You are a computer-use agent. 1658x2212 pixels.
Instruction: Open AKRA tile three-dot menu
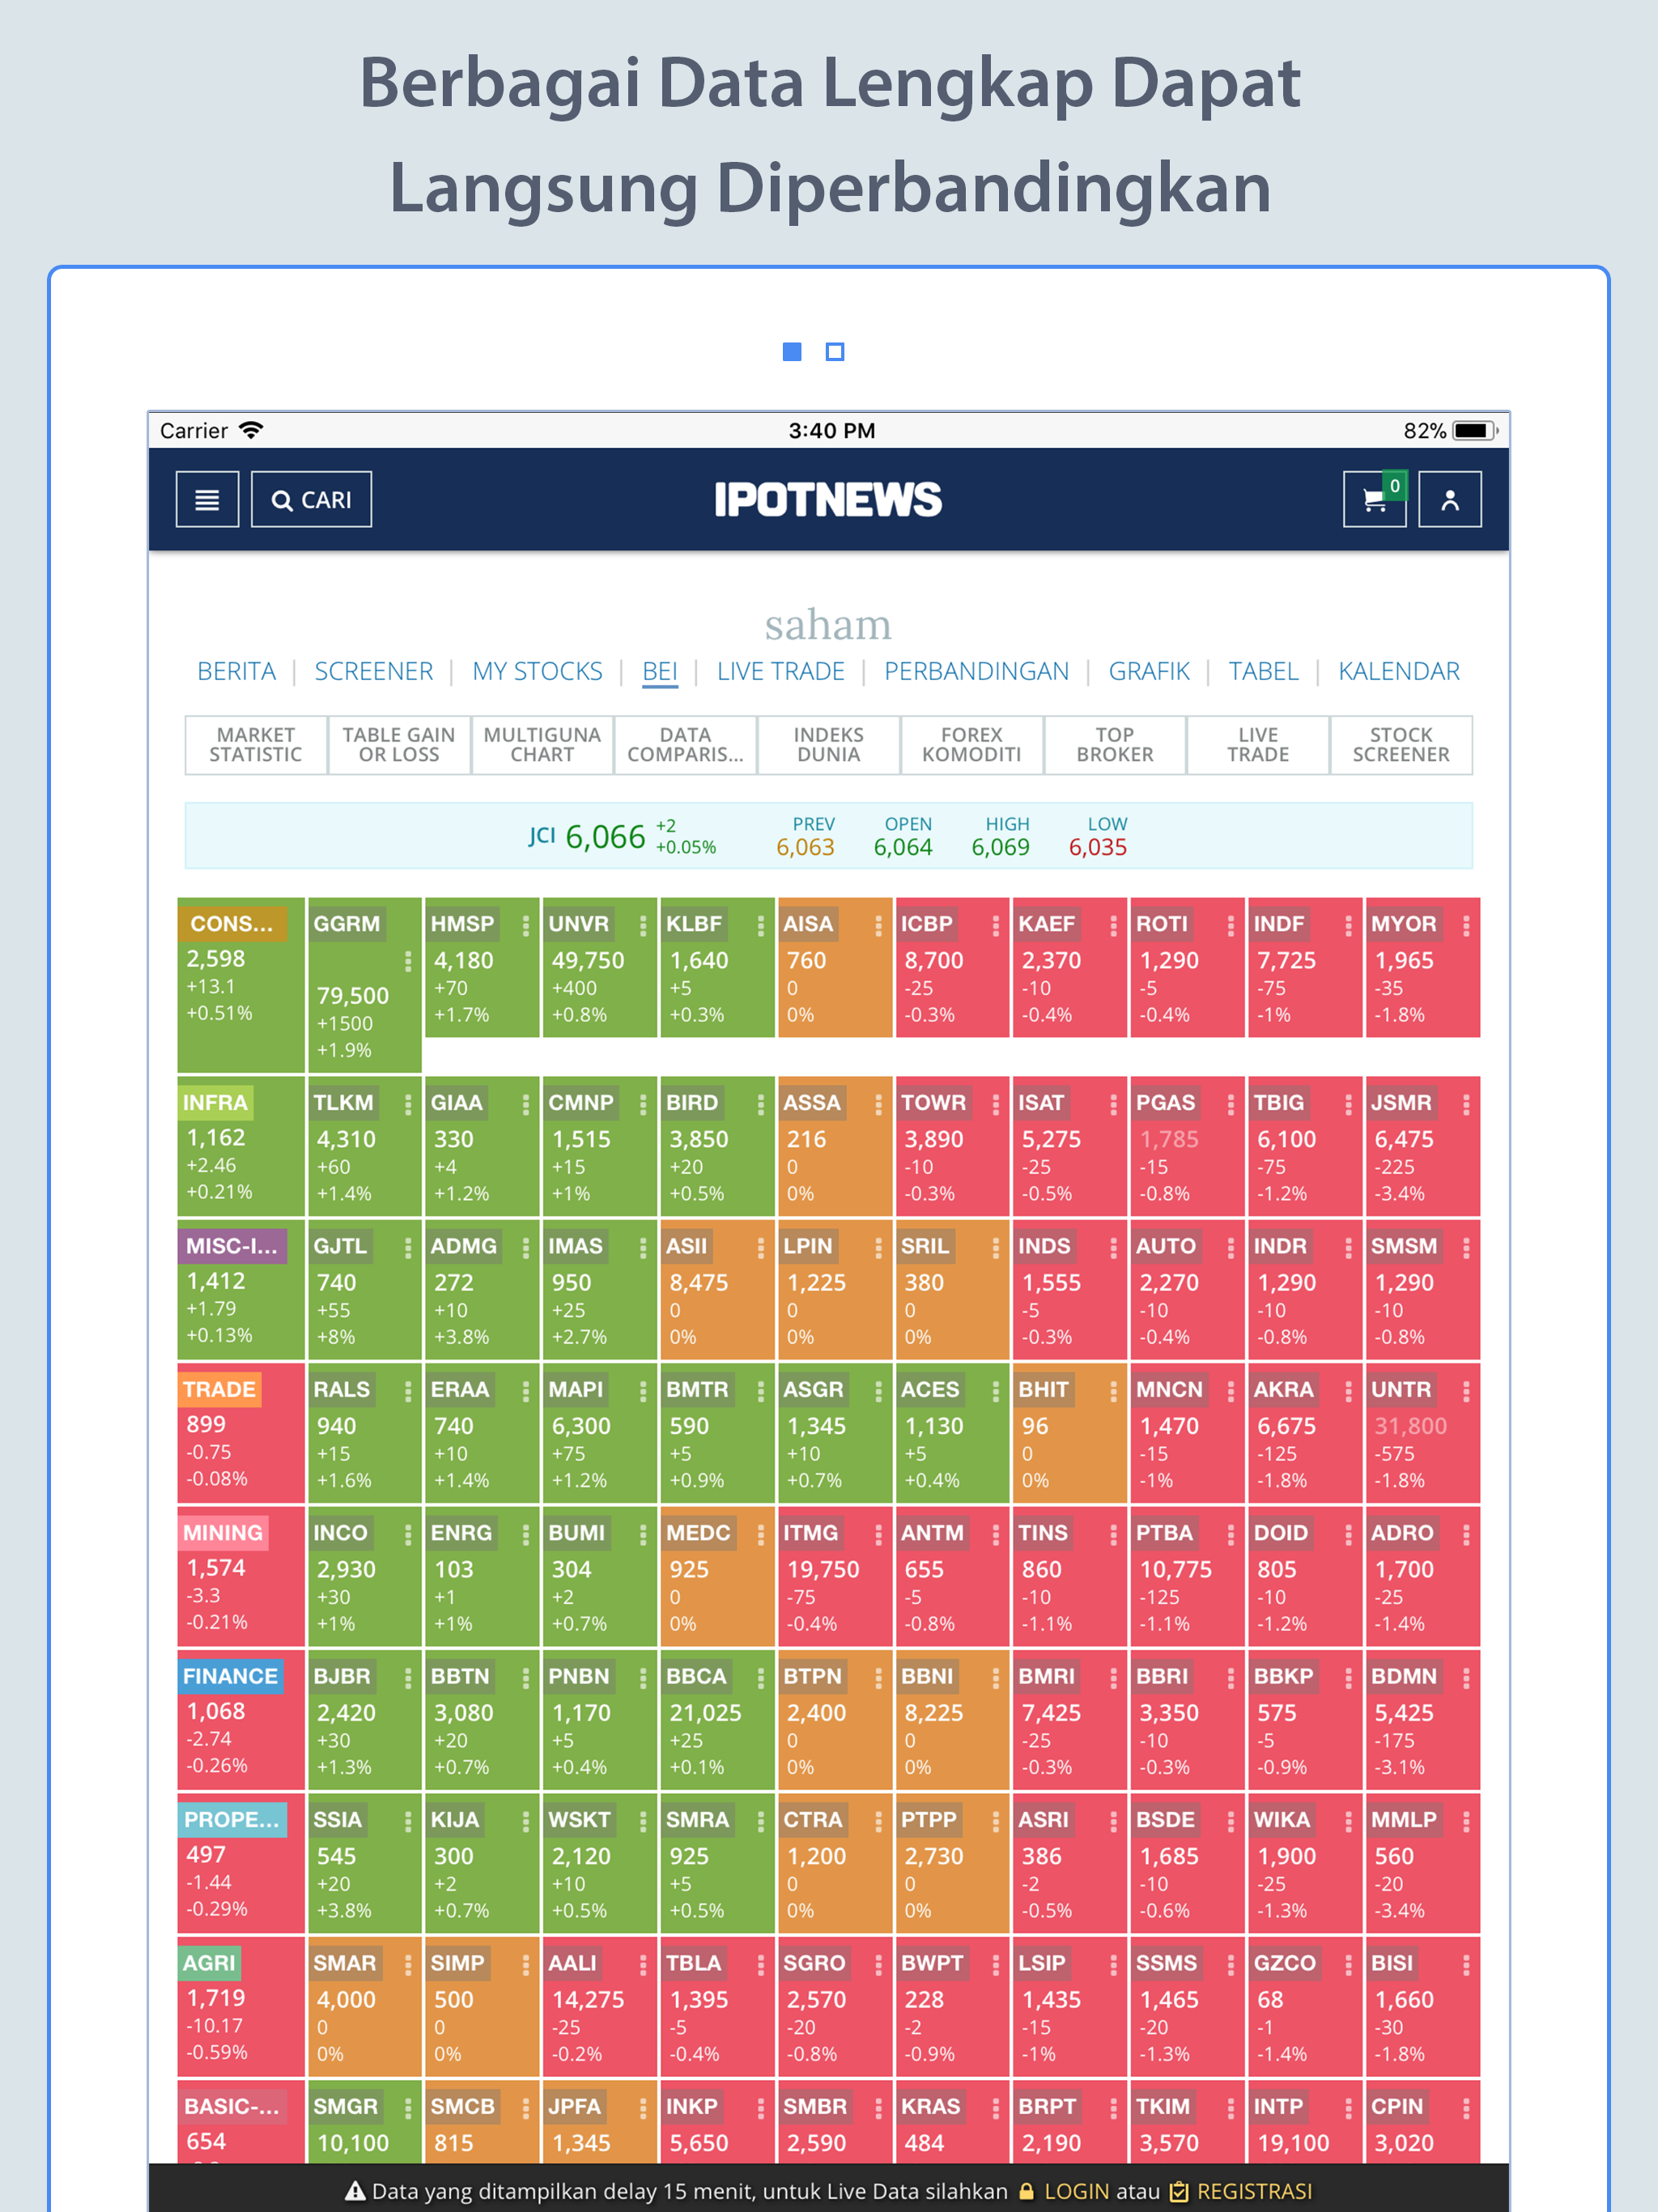1348,1391
